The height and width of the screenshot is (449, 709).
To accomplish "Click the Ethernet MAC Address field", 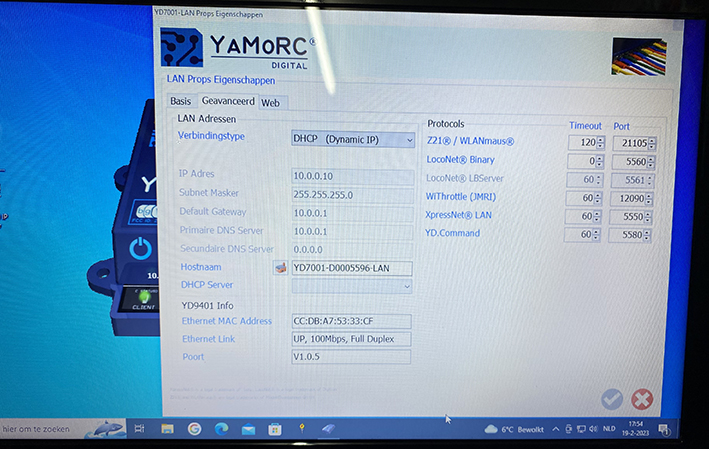I will point(352,321).
